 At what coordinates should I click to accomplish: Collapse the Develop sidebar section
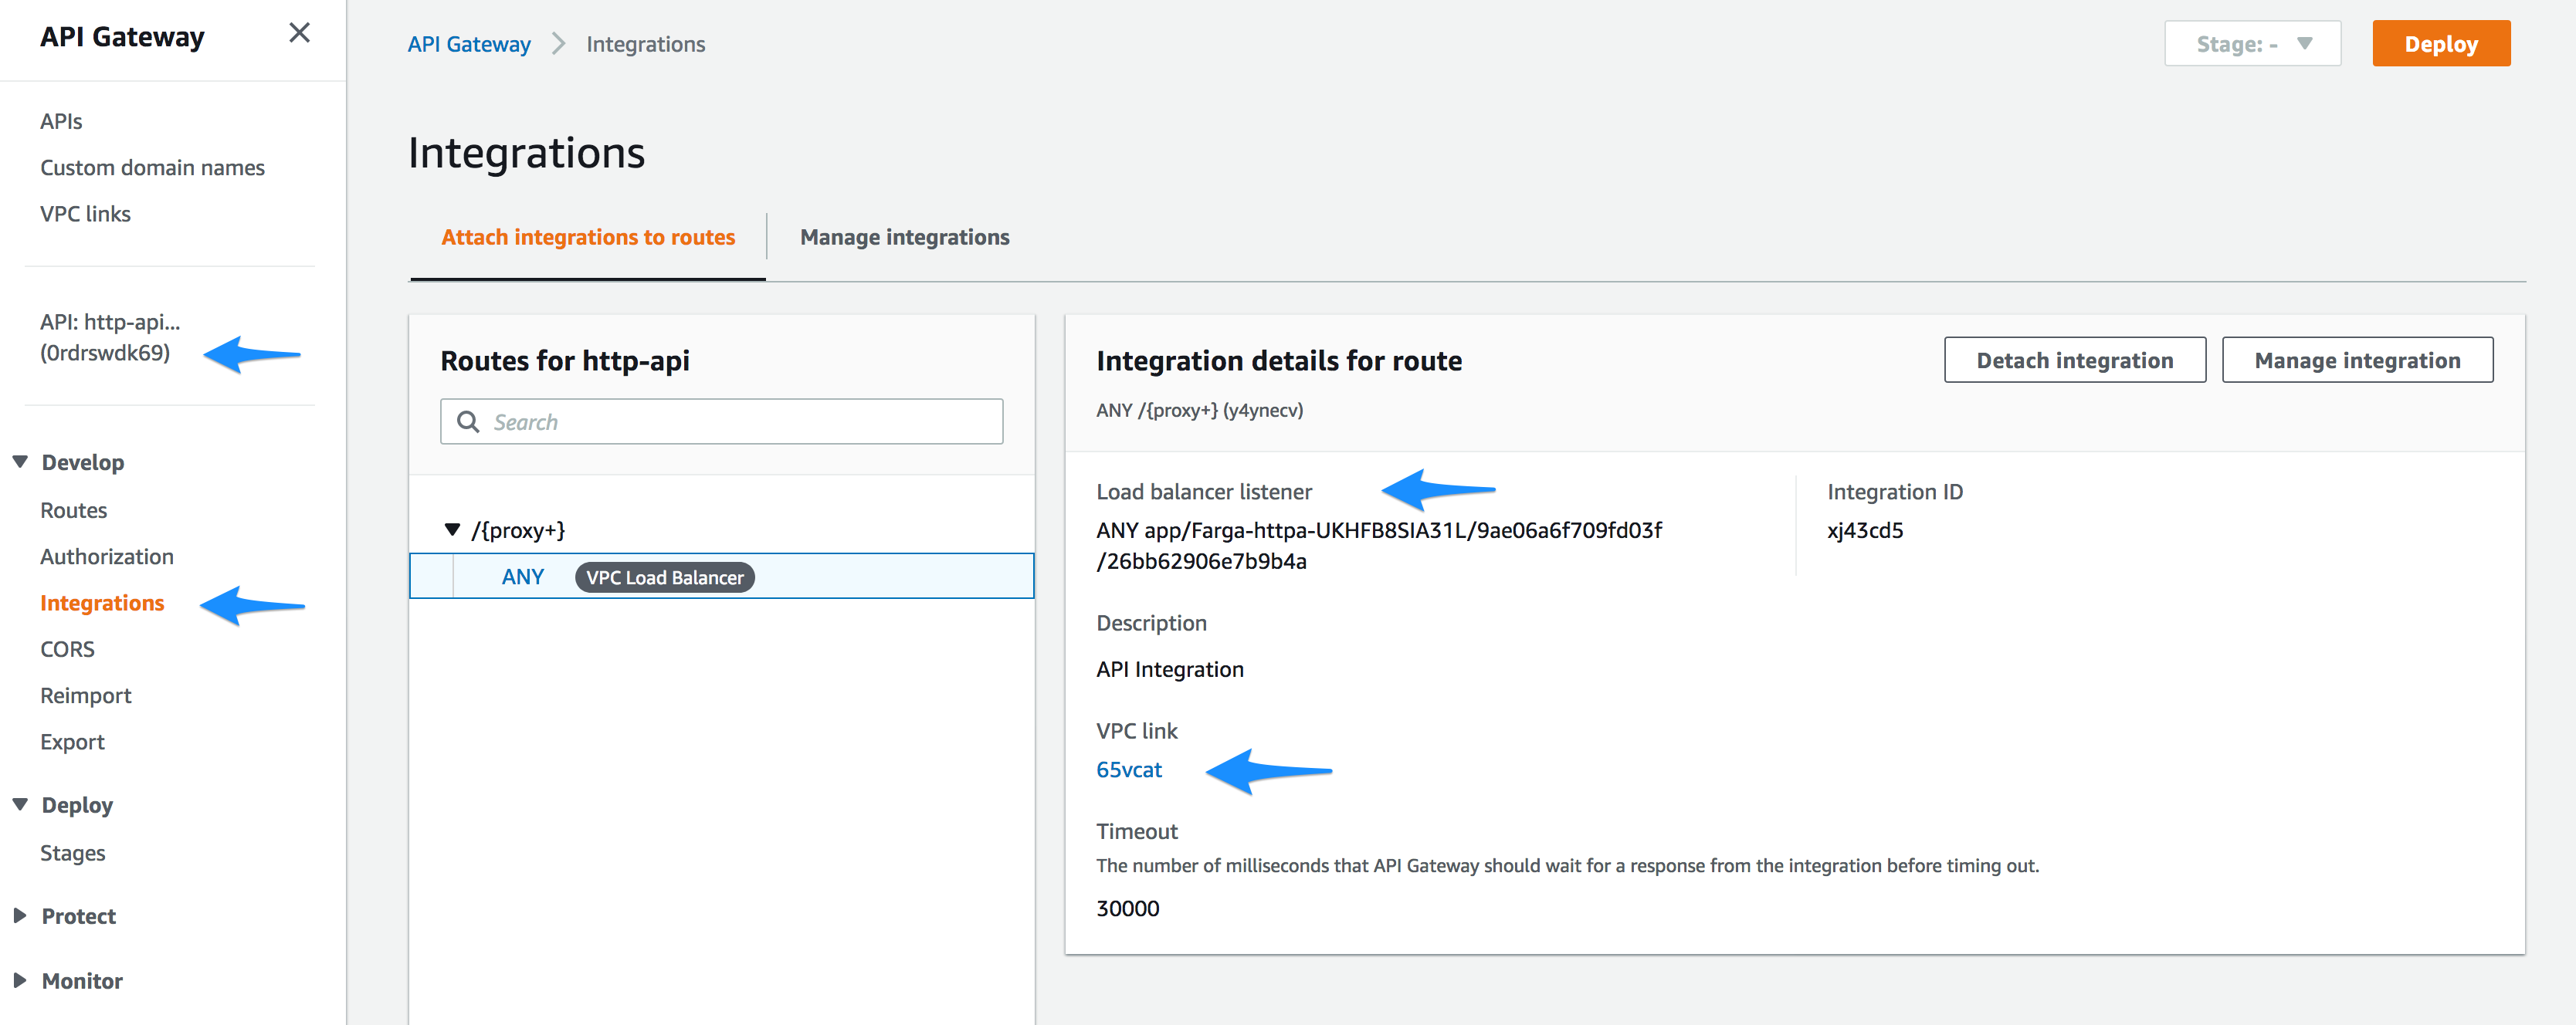[x=20, y=462]
